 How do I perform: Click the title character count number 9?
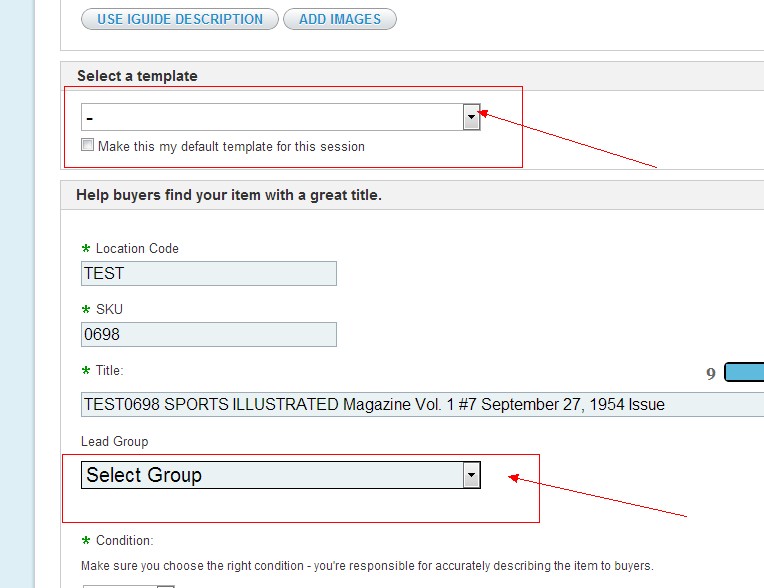(711, 374)
